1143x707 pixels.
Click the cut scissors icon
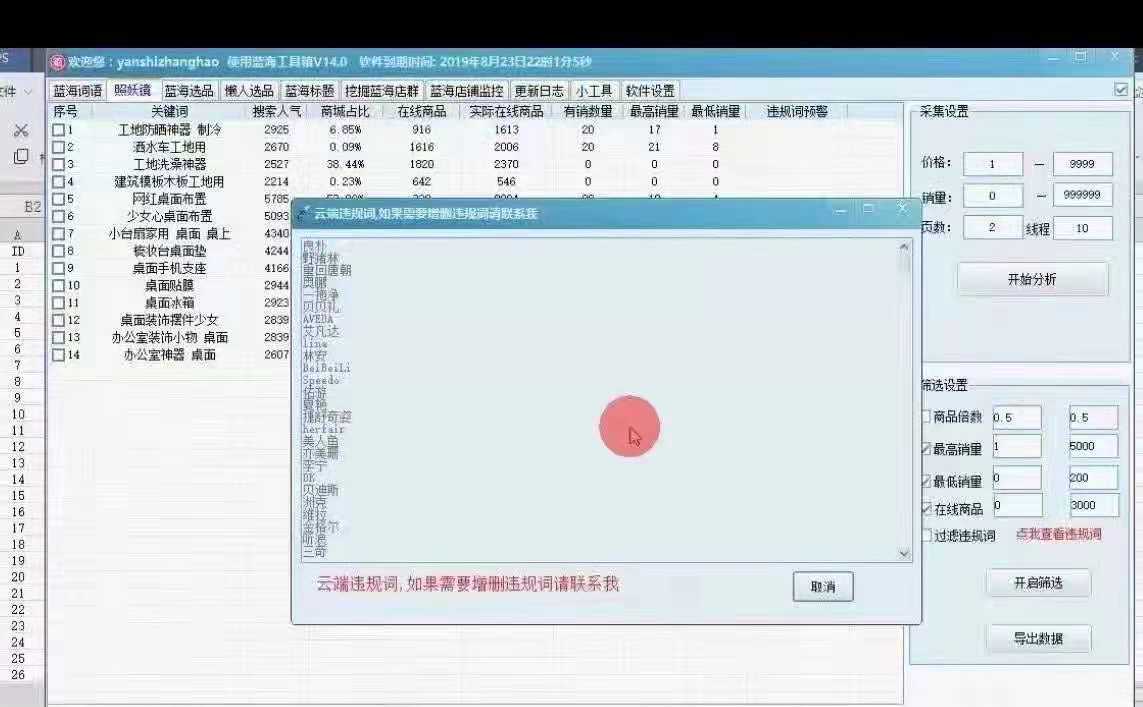point(21,130)
